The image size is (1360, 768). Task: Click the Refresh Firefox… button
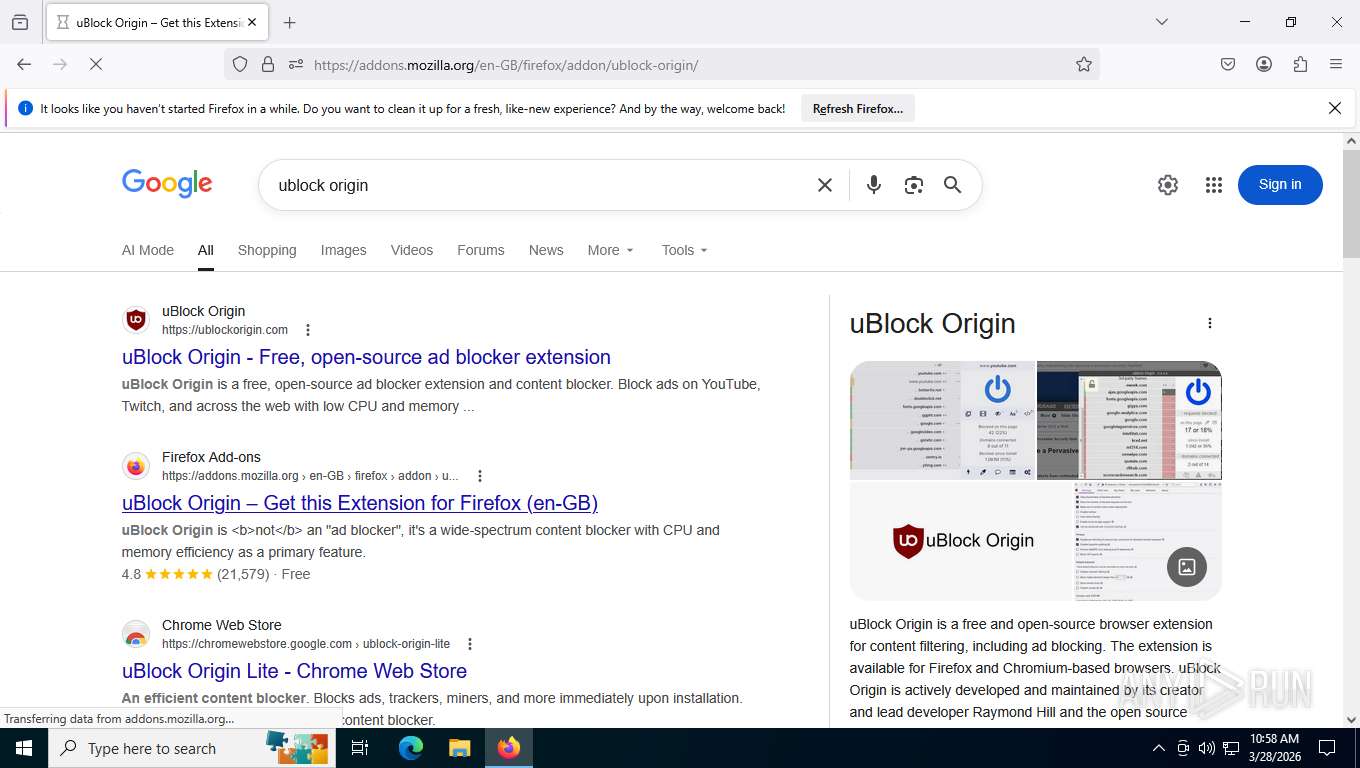click(858, 108)
